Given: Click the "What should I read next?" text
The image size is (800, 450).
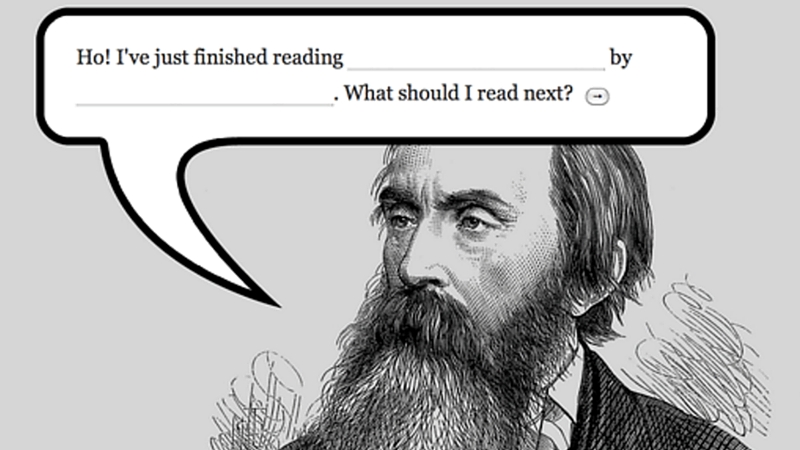Looking at the screenshot, I should (458, 93).
